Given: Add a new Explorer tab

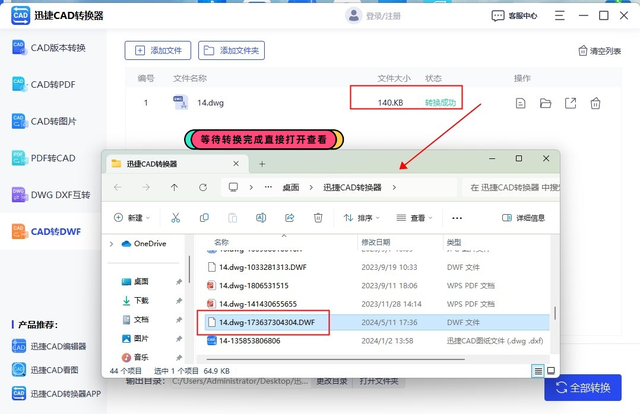Looking at the screenshot, I should point(262,164).
